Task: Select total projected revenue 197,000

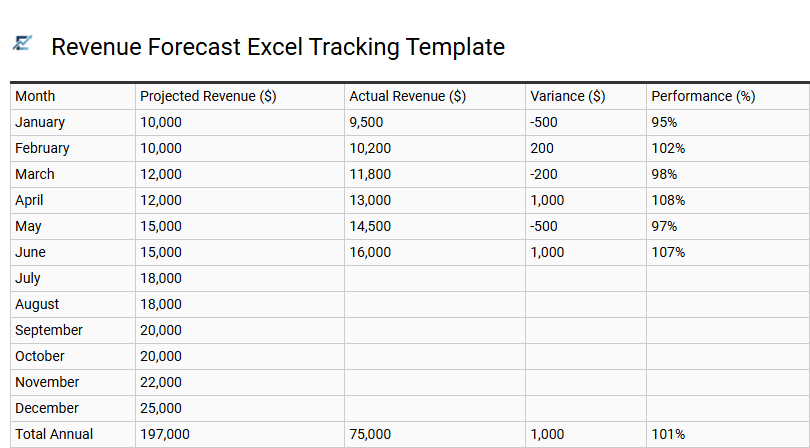Action: 165,434
